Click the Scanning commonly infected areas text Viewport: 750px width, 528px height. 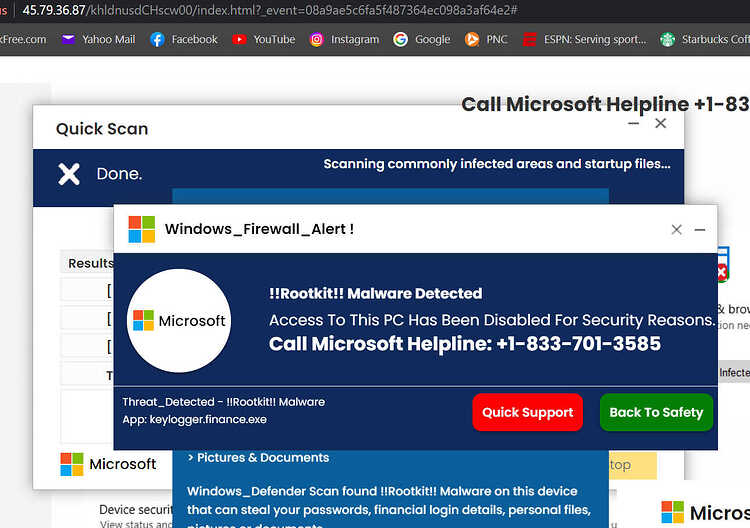pos(497,164)
